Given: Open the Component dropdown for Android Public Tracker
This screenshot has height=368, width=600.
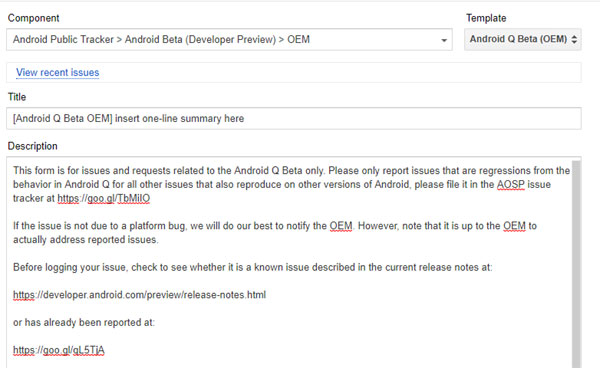Looking at the screenshot, I should click(229, 39).
